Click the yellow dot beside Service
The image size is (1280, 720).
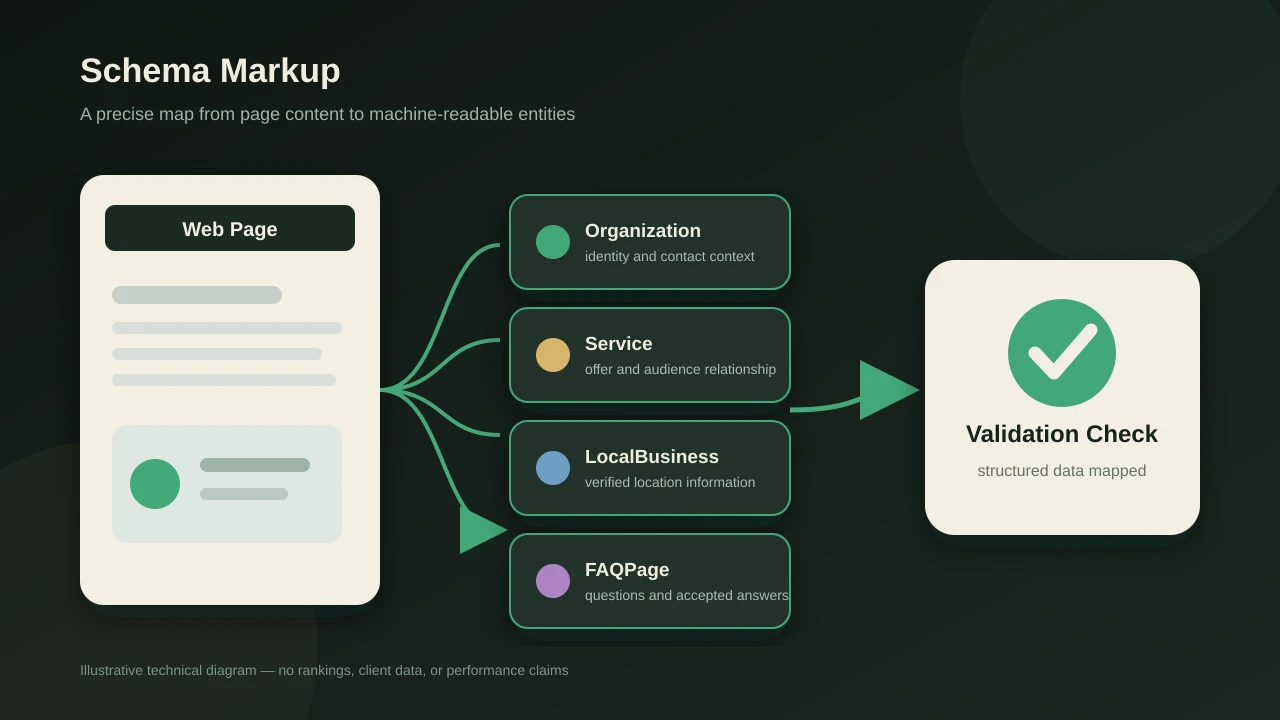click(x=553, y=355)
